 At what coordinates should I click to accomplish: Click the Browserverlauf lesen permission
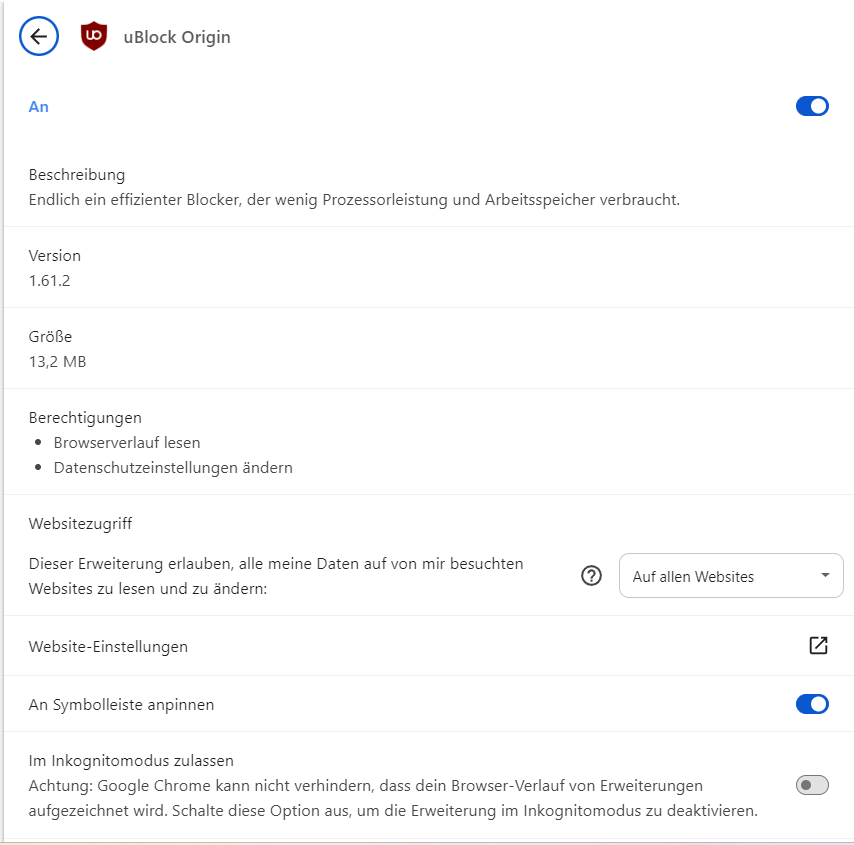(127, 442)
